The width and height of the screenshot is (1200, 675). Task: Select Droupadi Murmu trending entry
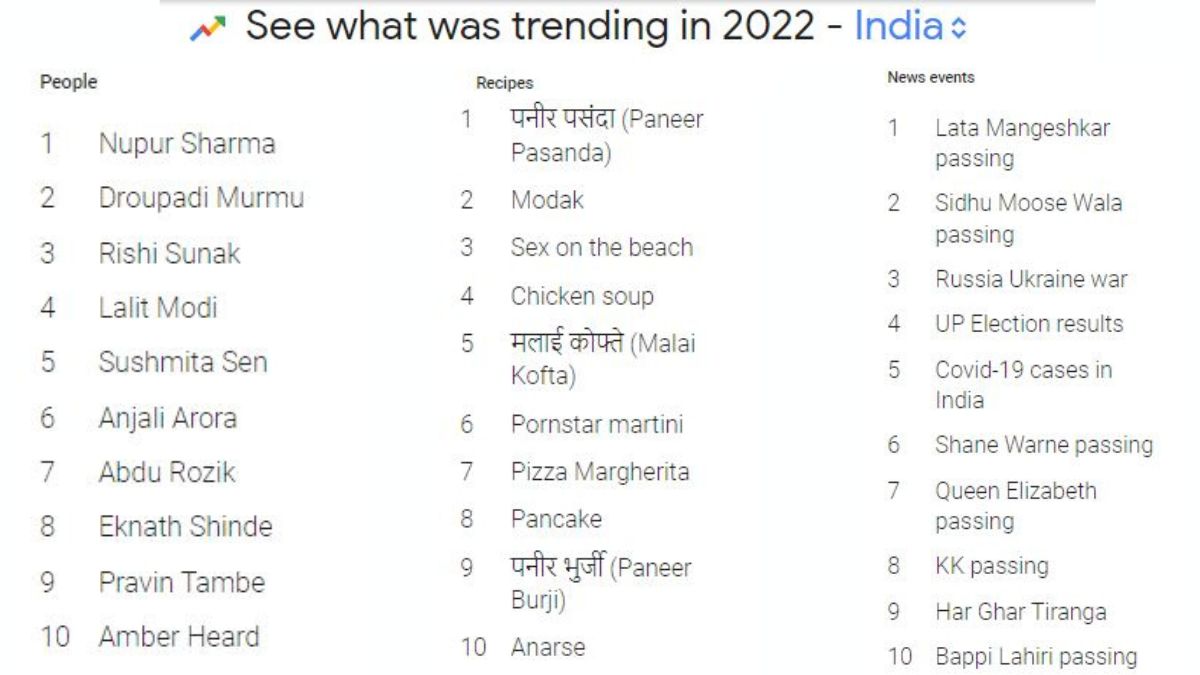tap(200, 198)
